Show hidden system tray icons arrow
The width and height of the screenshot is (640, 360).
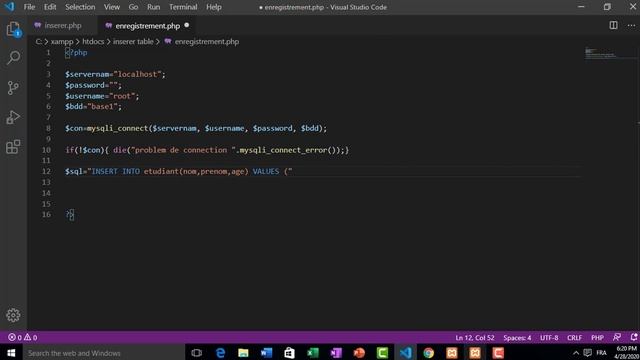[576, 353]
